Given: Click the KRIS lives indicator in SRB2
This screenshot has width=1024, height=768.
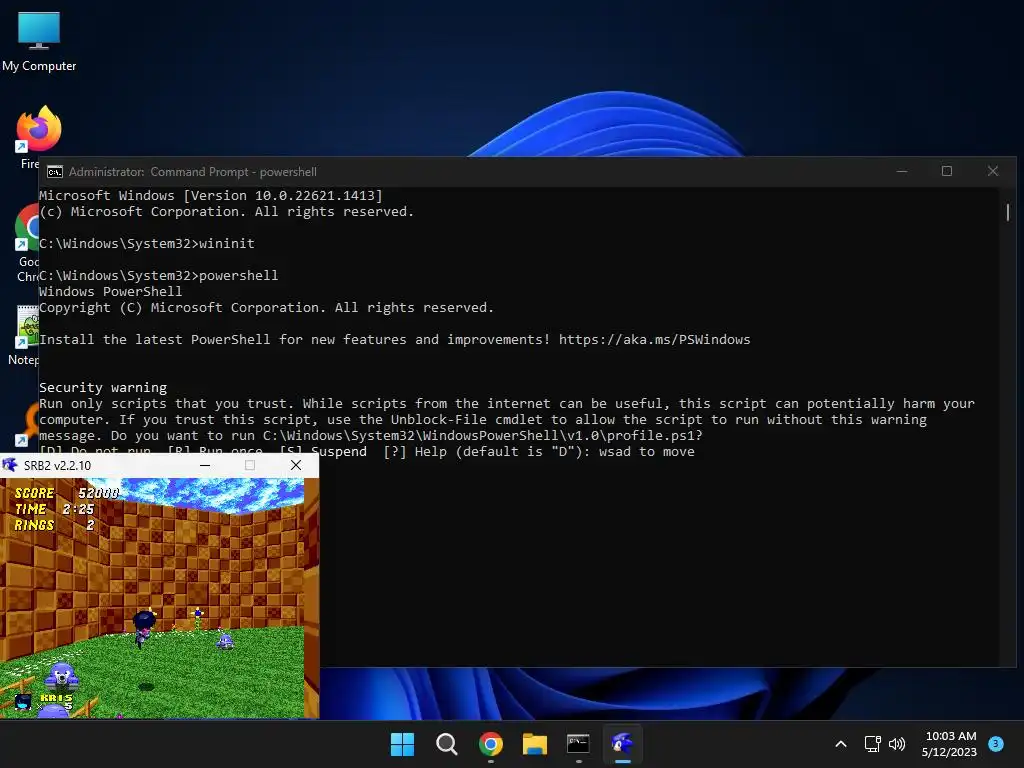Looking at the screenshot, I should 44,701.
